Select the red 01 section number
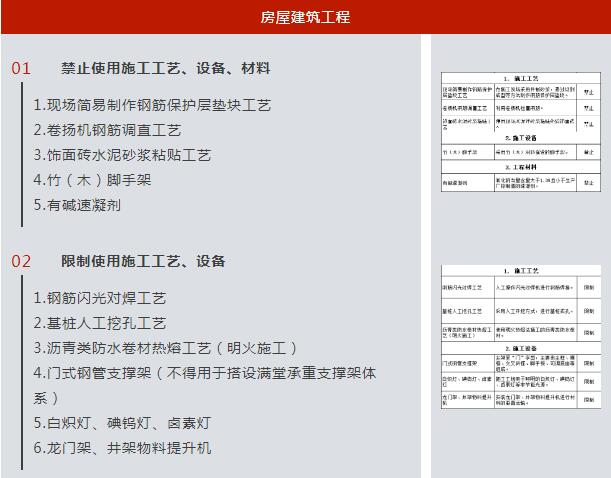The image size is (611, 478). click(x=22, y=69)
